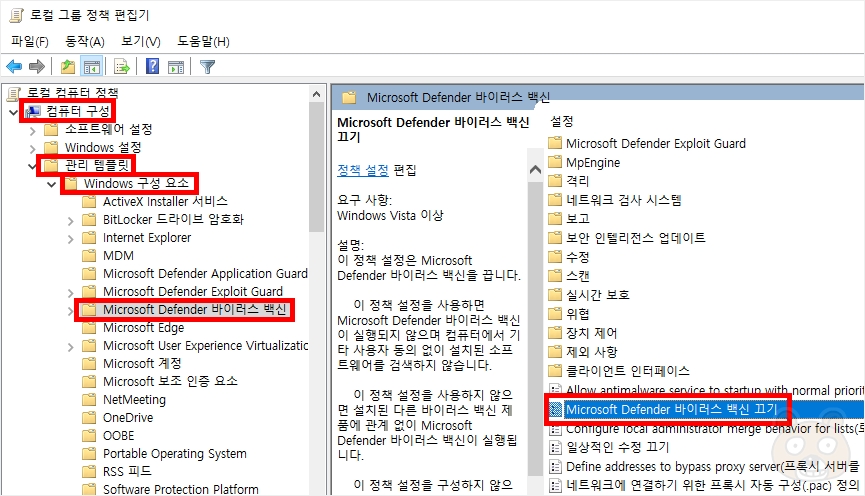Collapse the Windows 구성 요소 tree node
The width and height of the screenshot is (865, 496).
[x=52, y=184]
